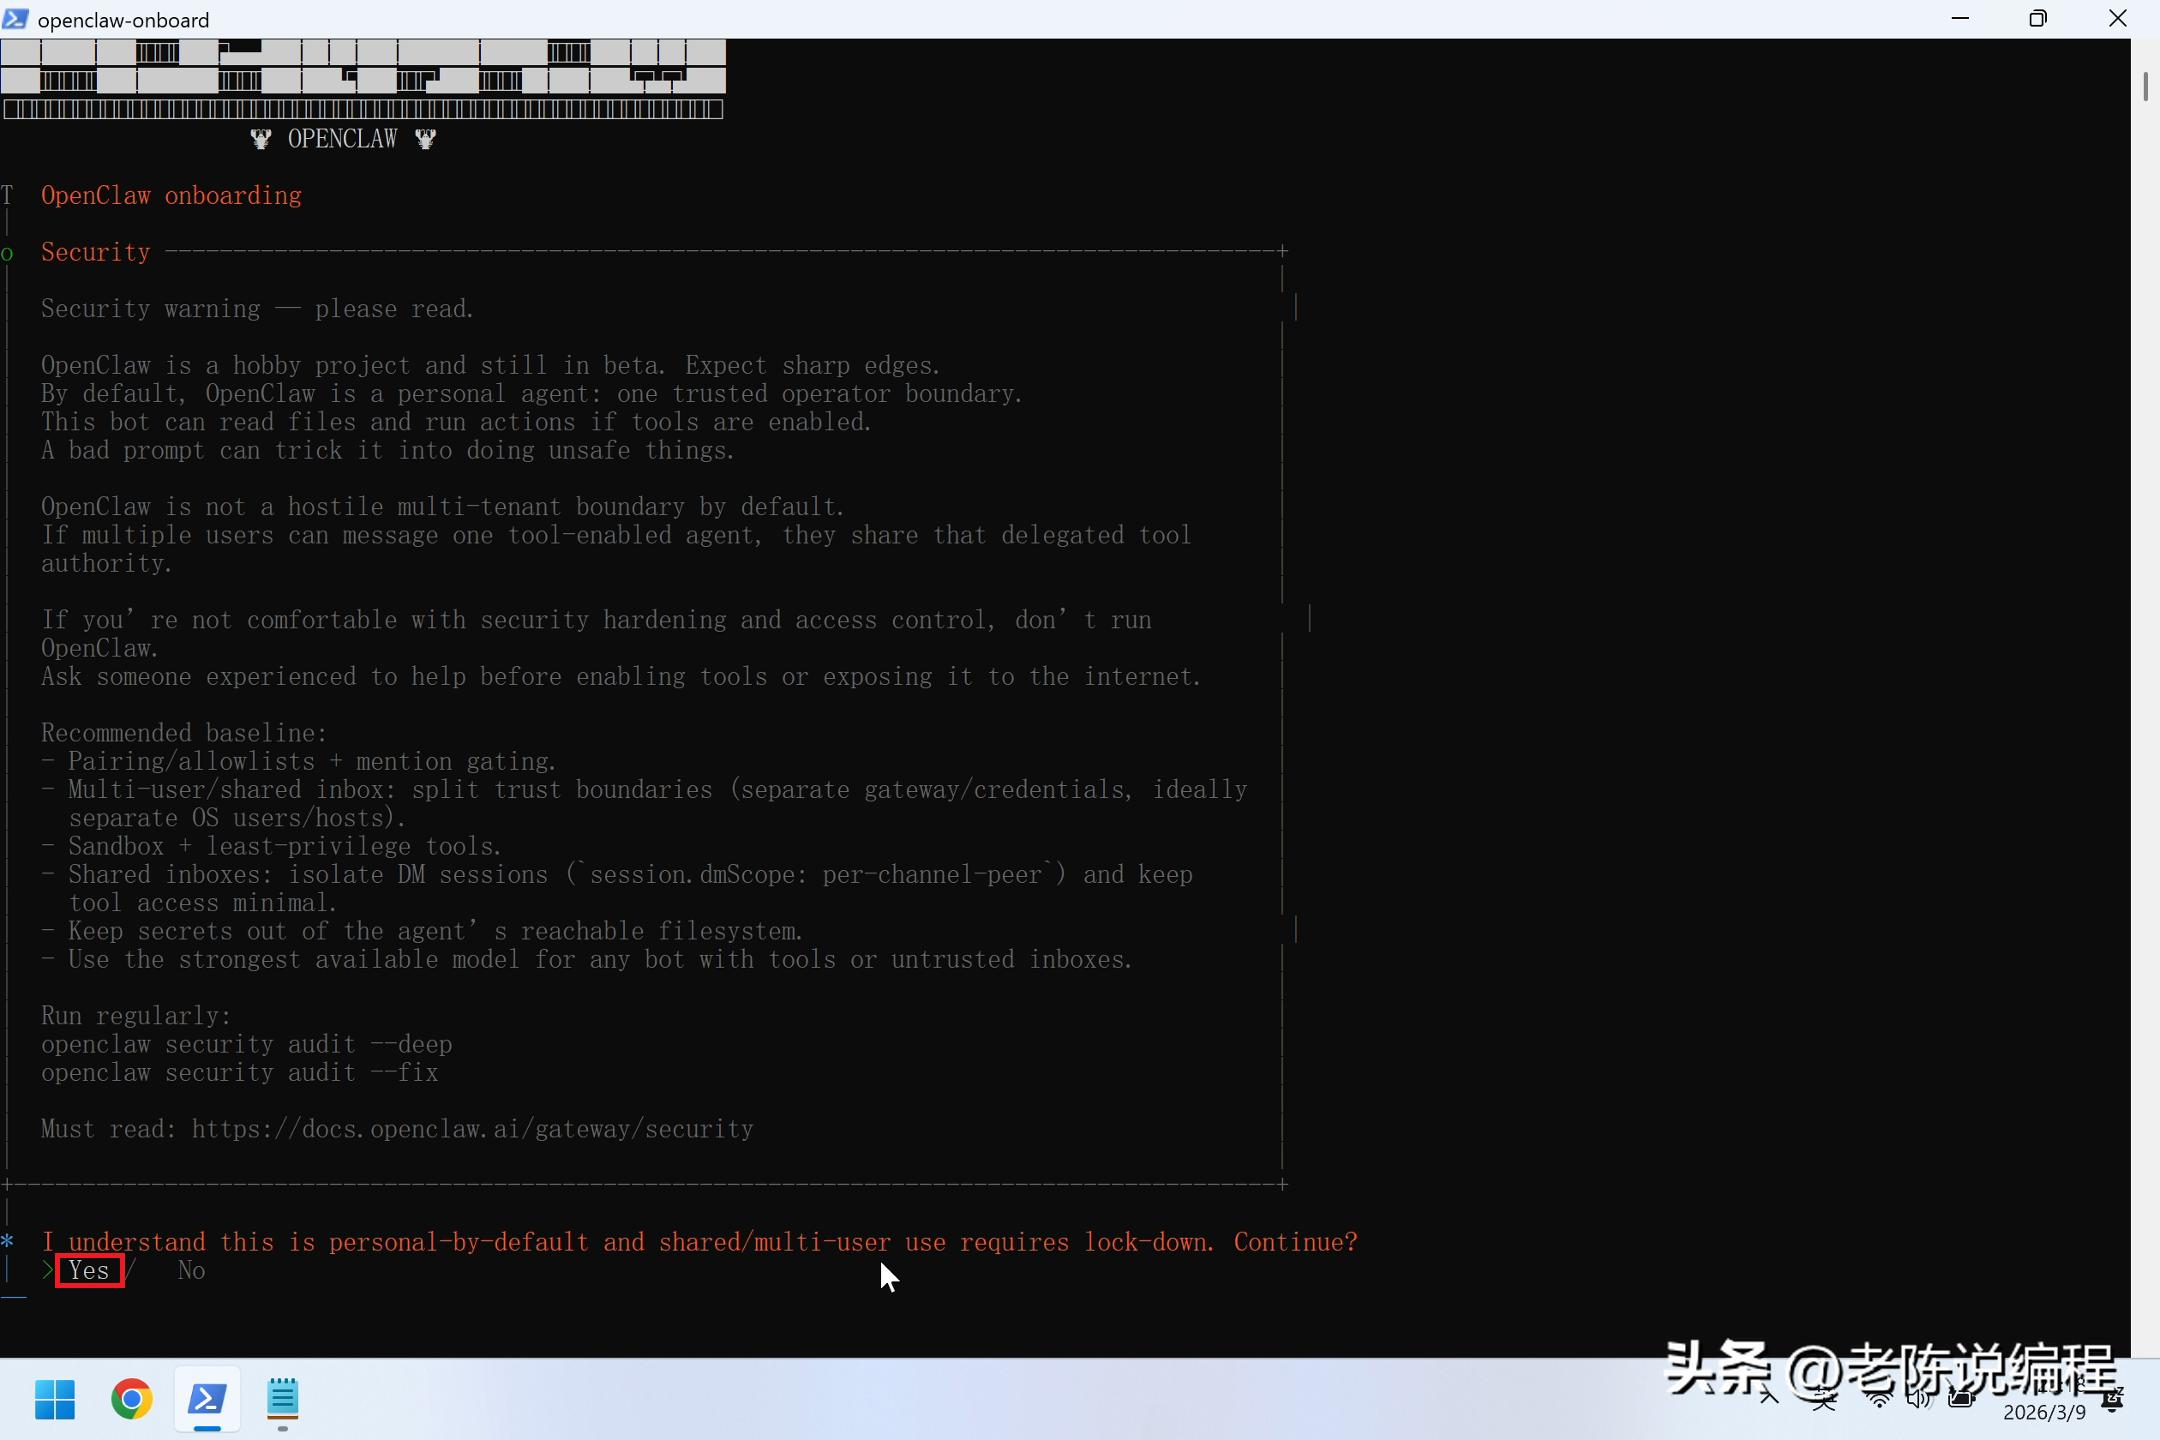Expand hidden system tray icons chevron
The image size is (2160, 1440).
(1769, 1397)
